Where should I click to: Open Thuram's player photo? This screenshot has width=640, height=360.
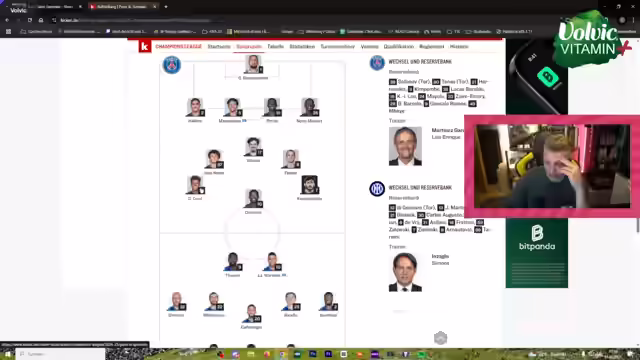pyautogui.click(x=233, y=262)
